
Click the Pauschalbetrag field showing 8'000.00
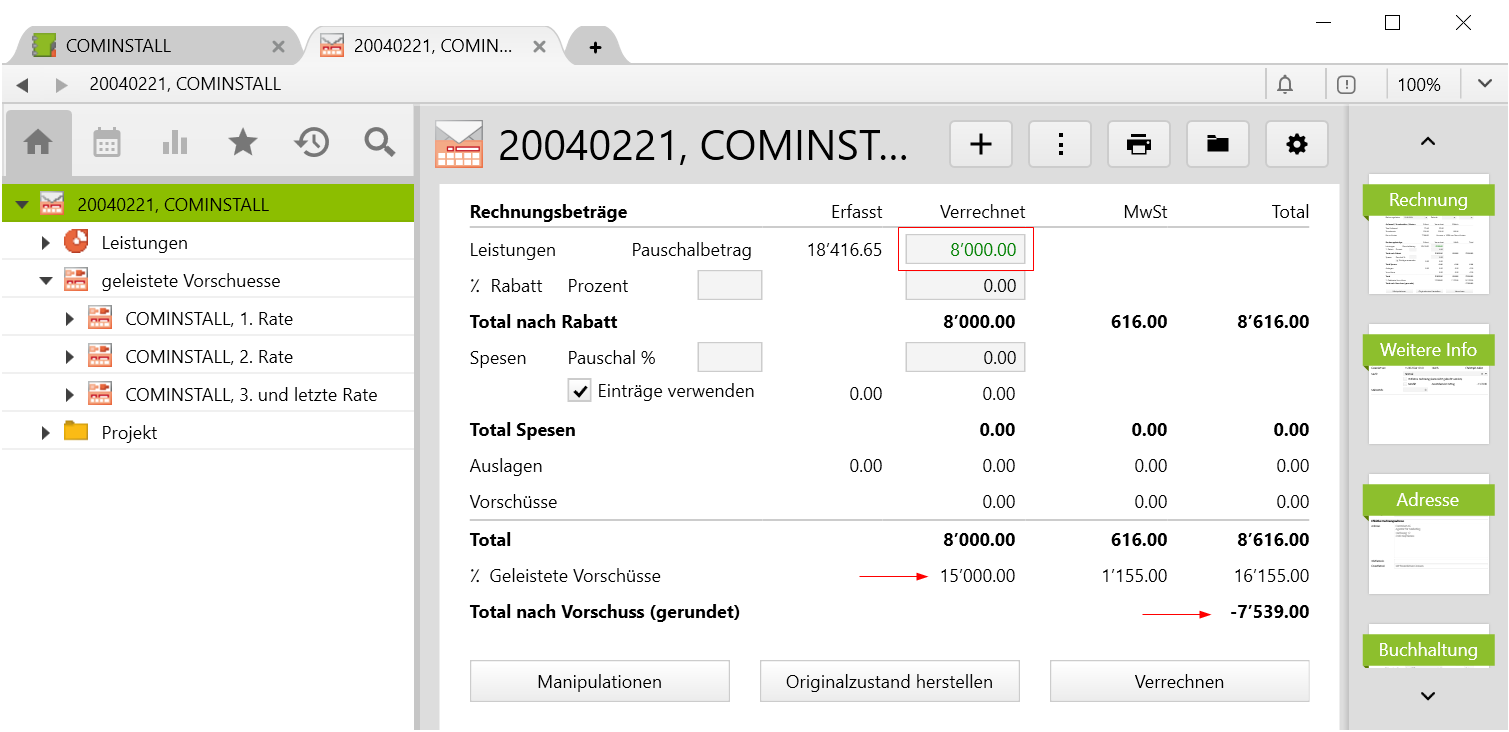(966, 250)
